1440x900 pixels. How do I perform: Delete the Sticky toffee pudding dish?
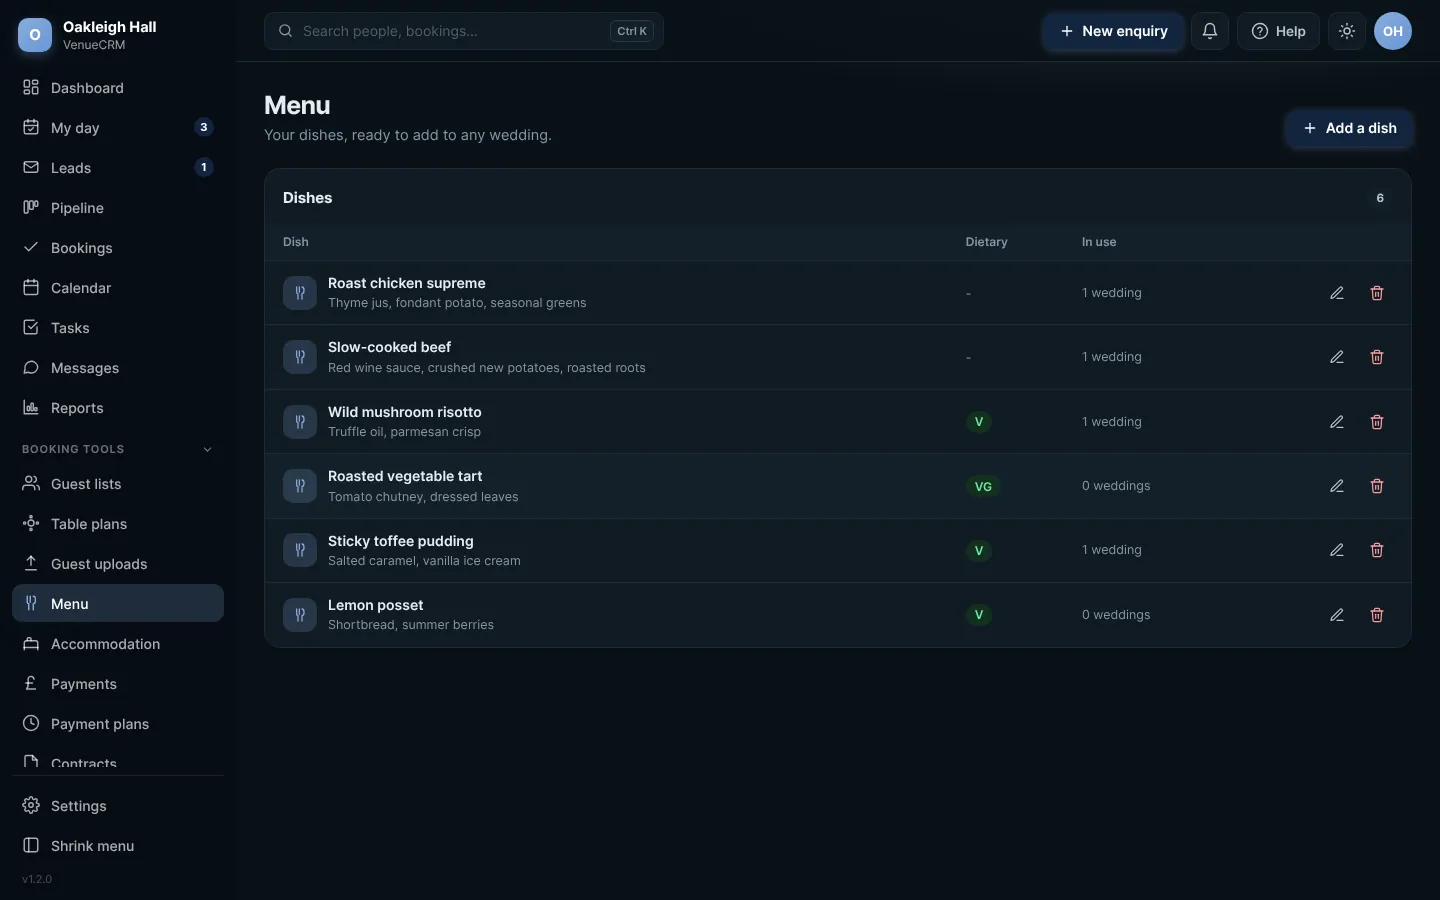pyautogui.click(x=1377, y=550)
